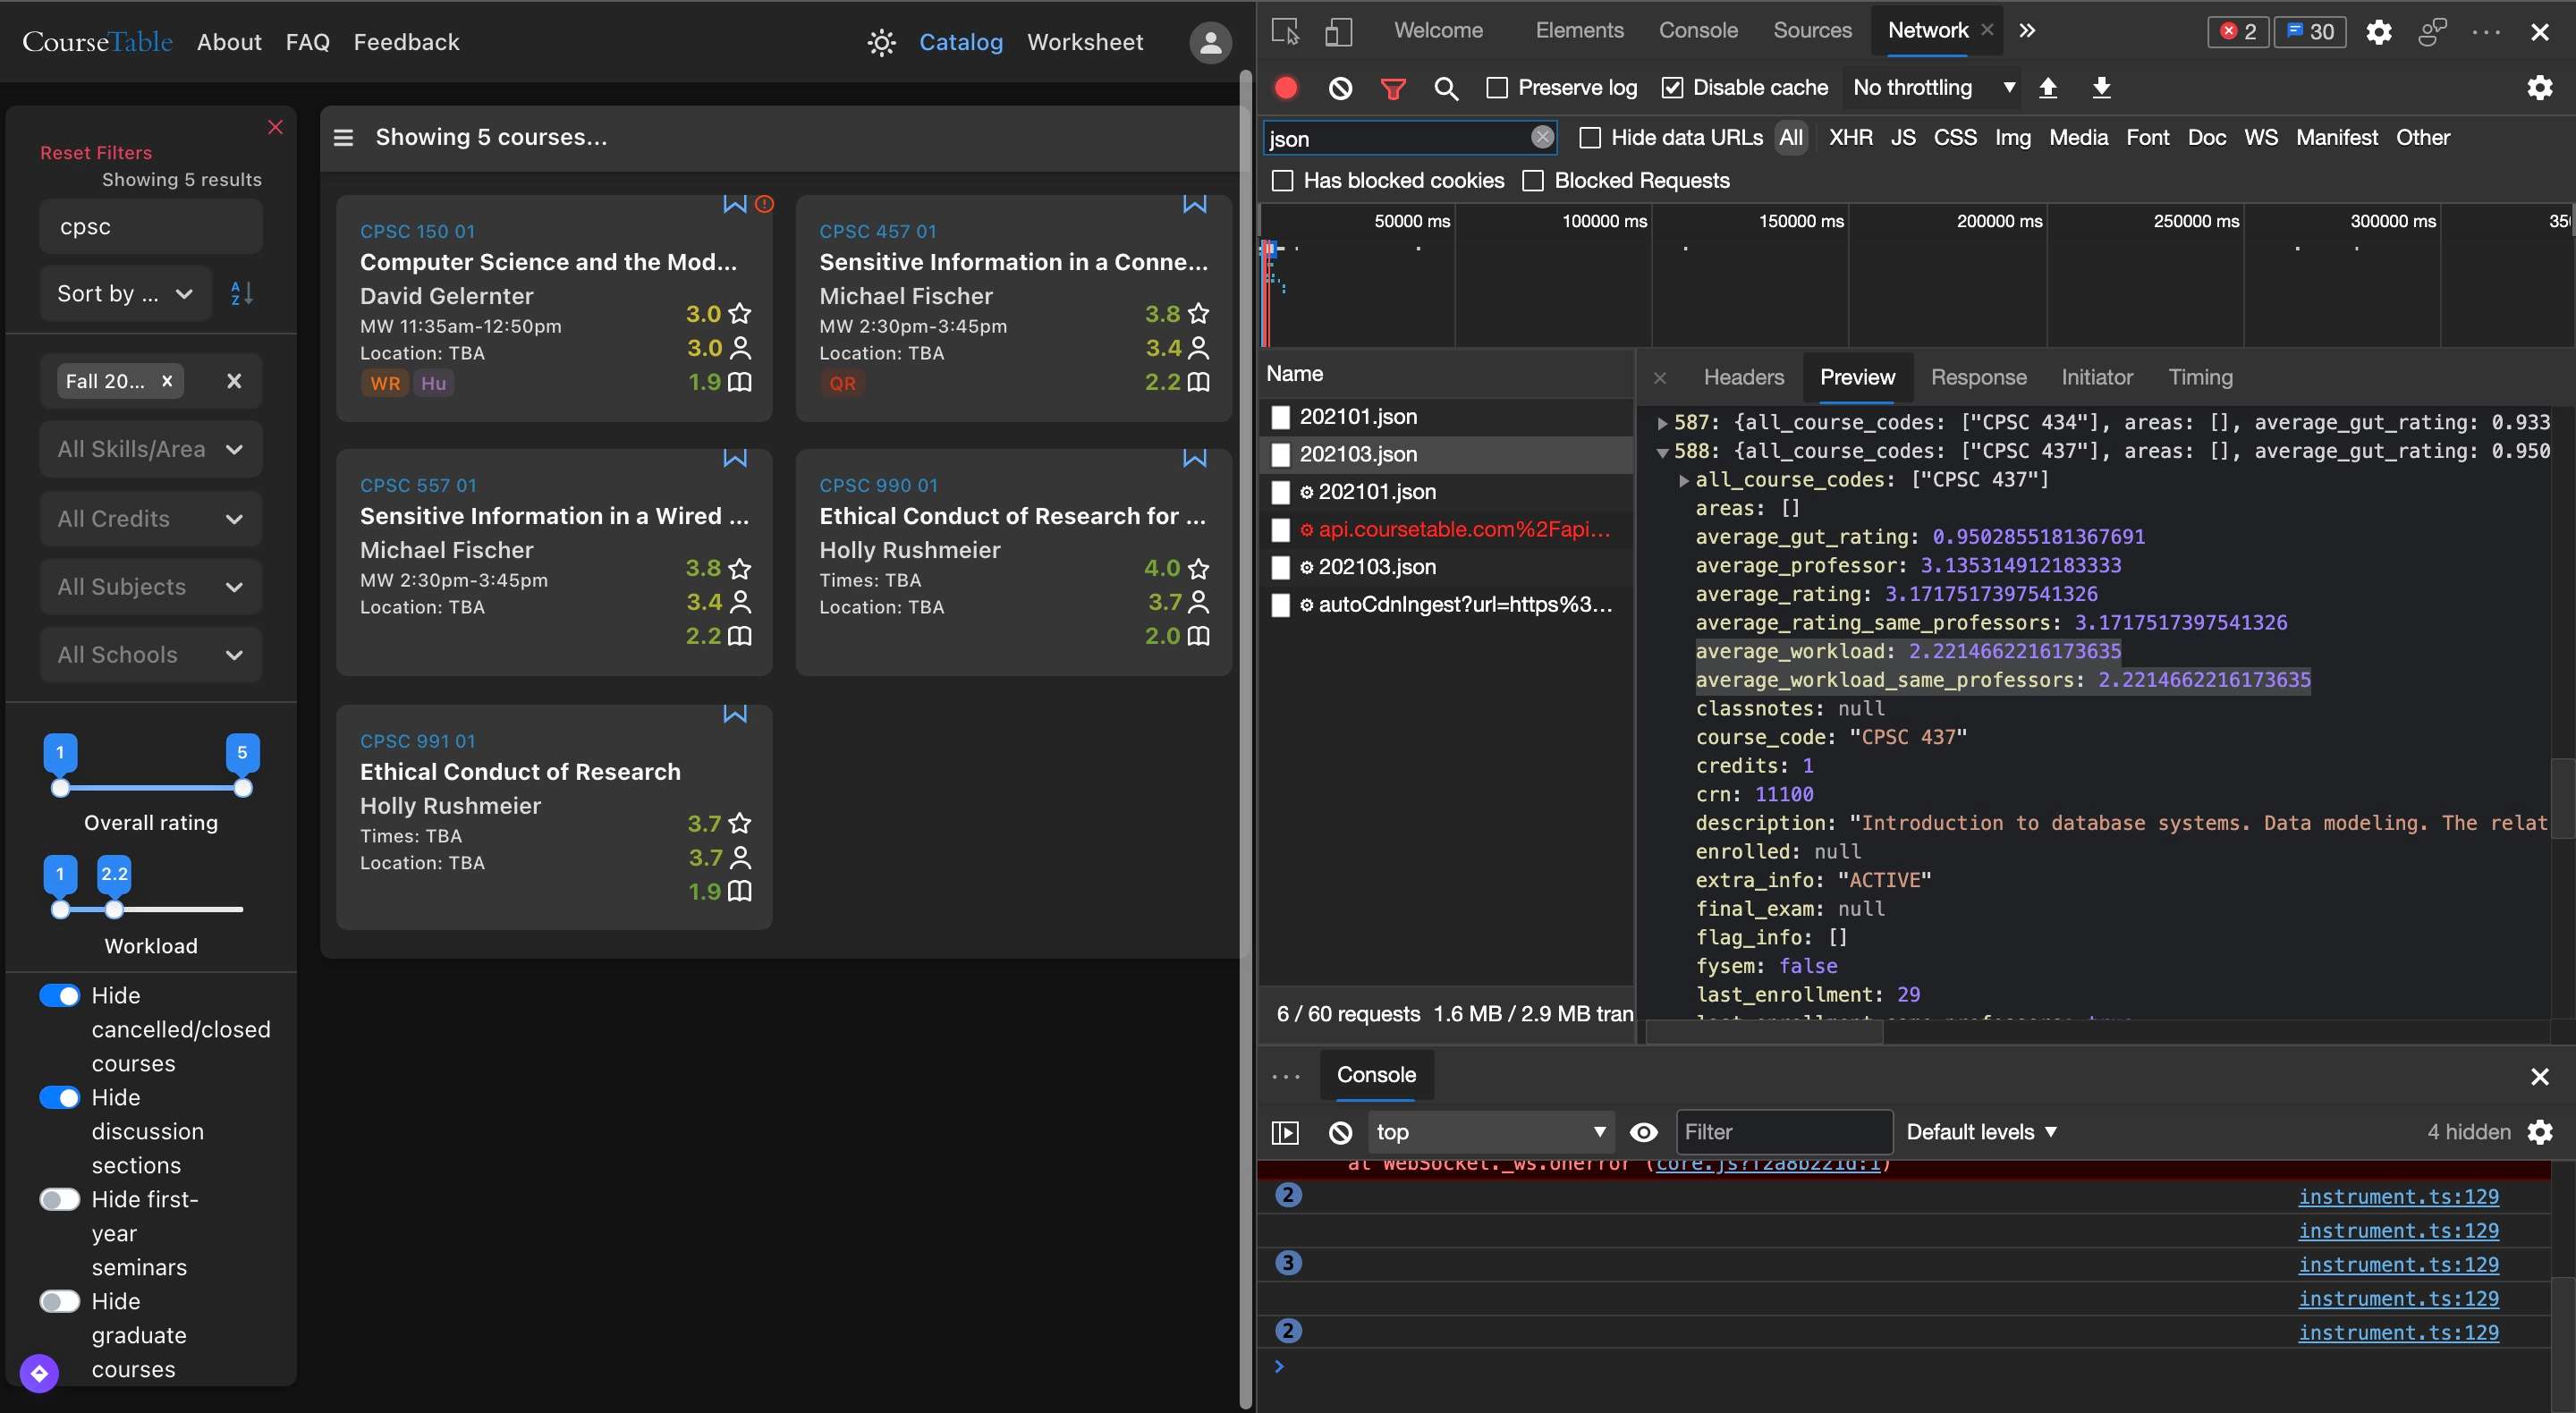Check Hide data URLs
This screenshot has height=1413, width=2576.
point(1589,138)
